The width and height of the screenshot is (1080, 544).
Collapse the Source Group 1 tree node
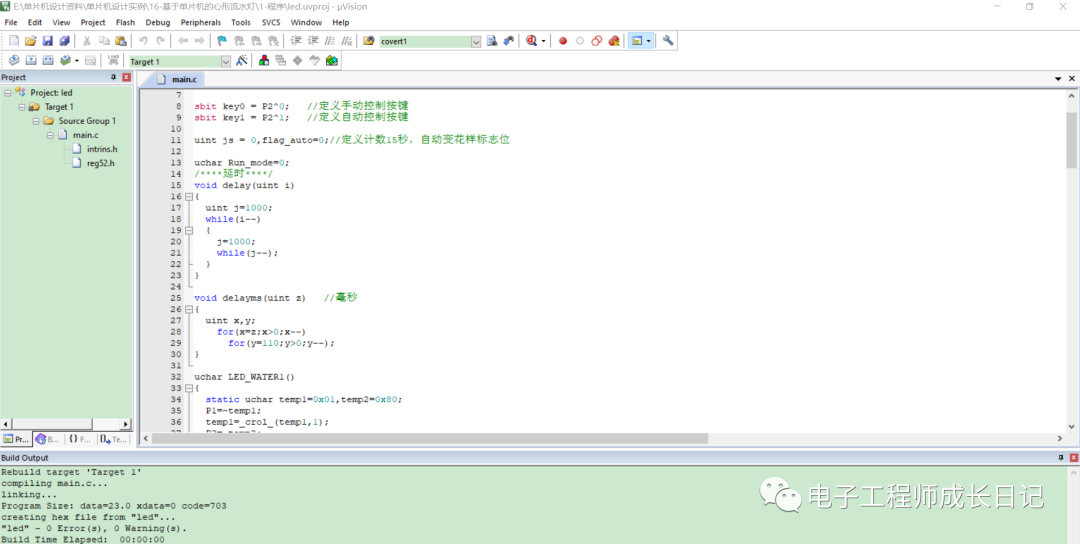click(x=36, y=121)
